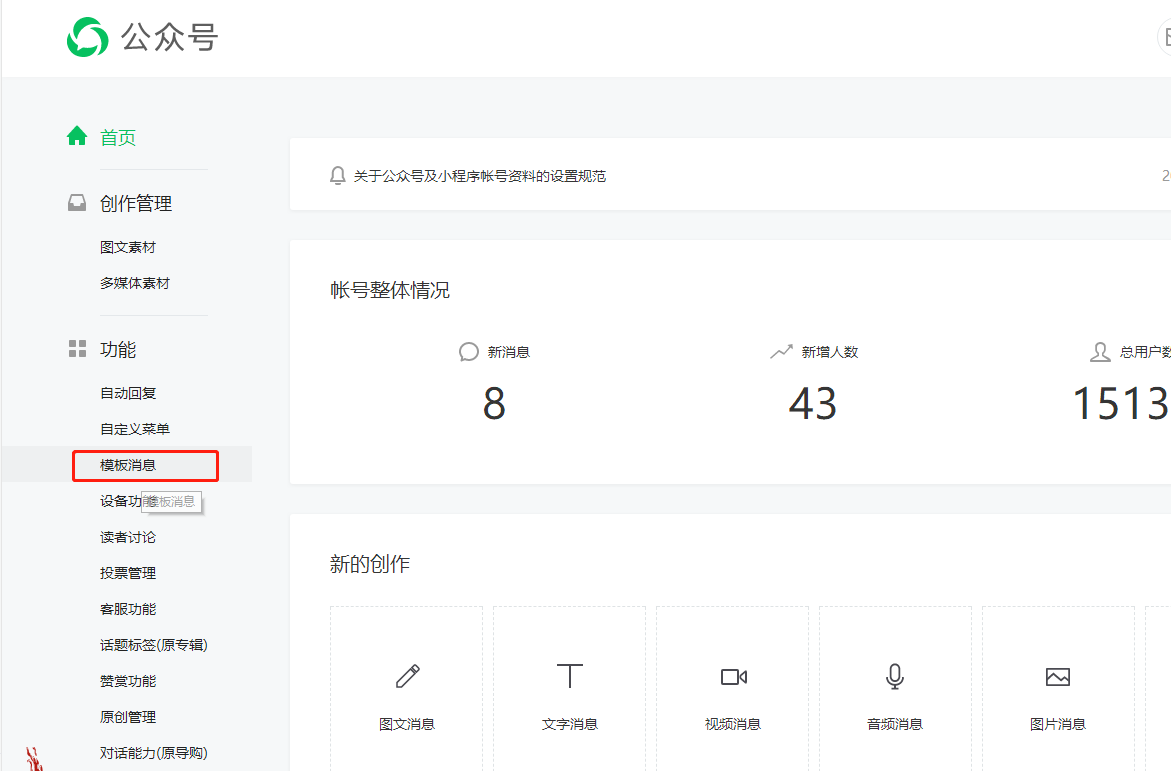Click the 新增人数 count 43

pyautogui.click(x=812, y=404)
